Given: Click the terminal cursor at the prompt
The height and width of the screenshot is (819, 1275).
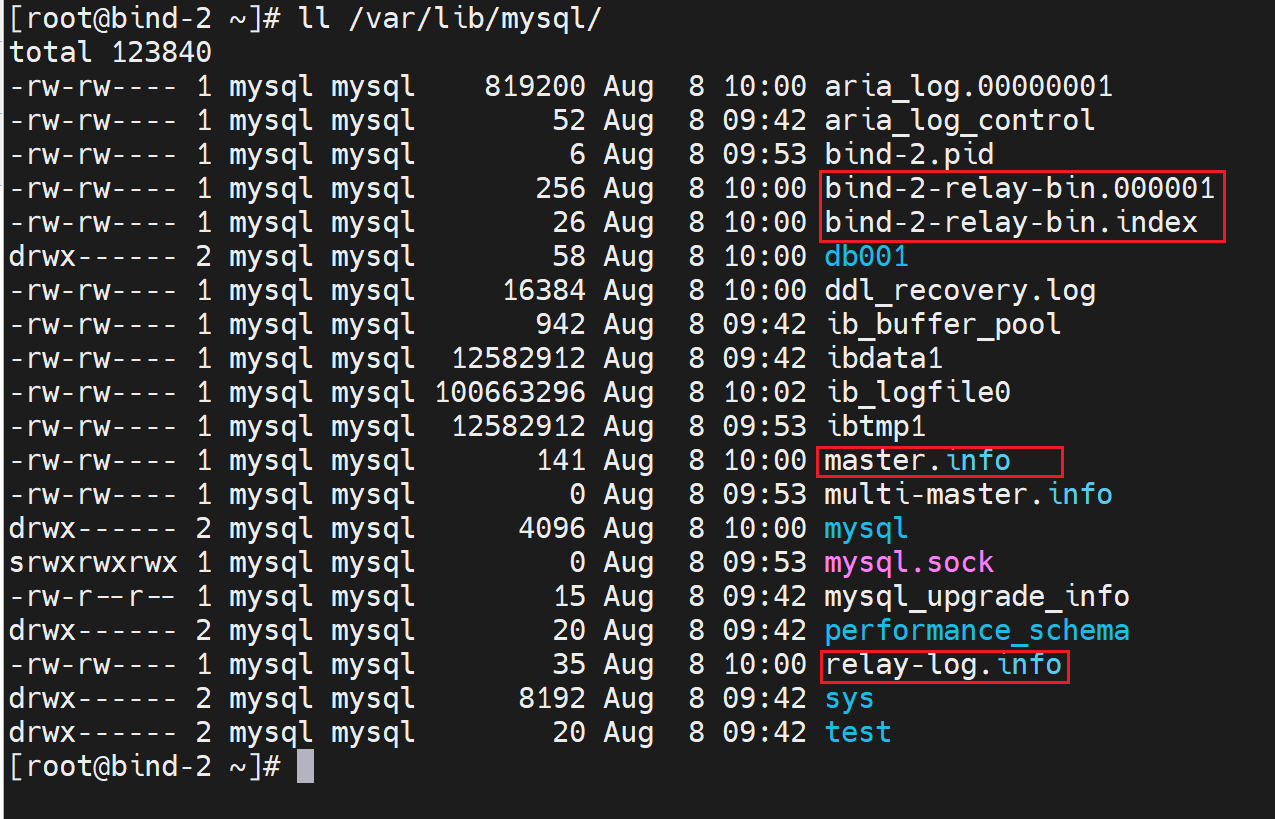Looking at the screenshot, I should [306, 767].
